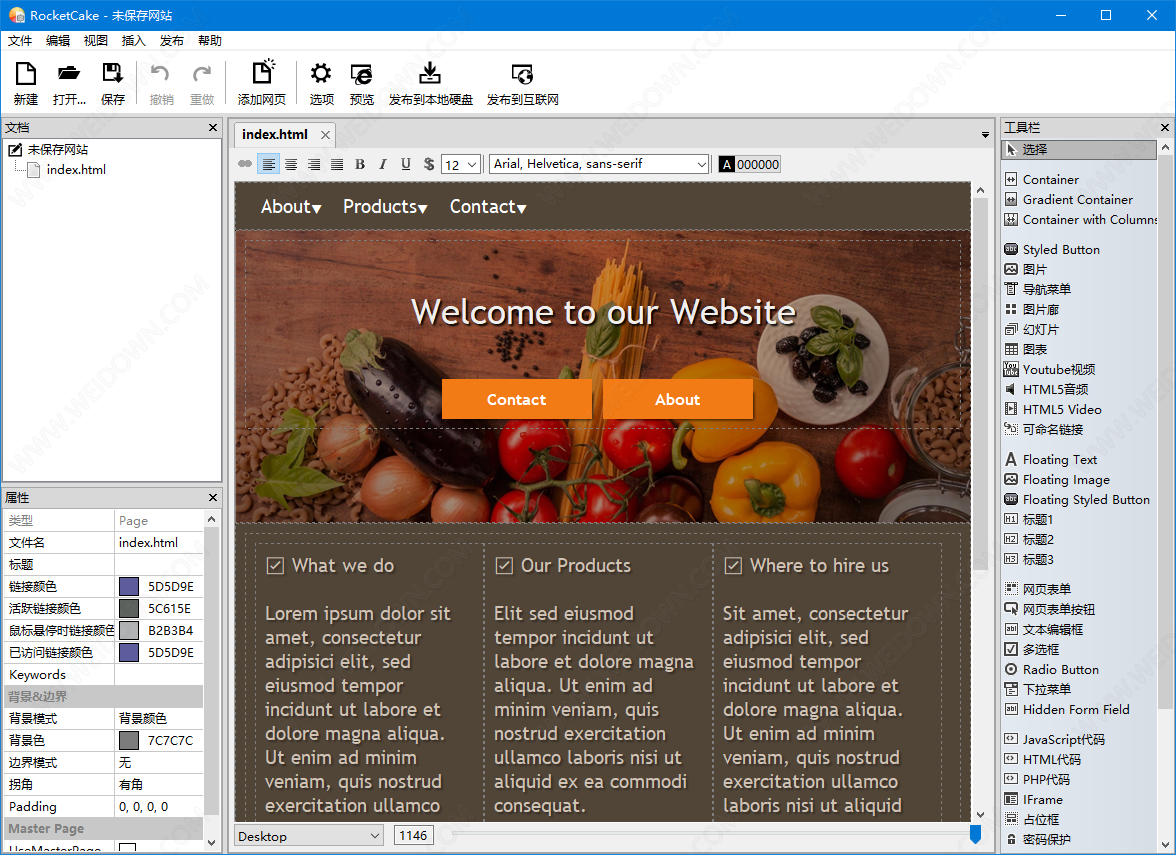Switch to the index.html tab

[274, 135]
